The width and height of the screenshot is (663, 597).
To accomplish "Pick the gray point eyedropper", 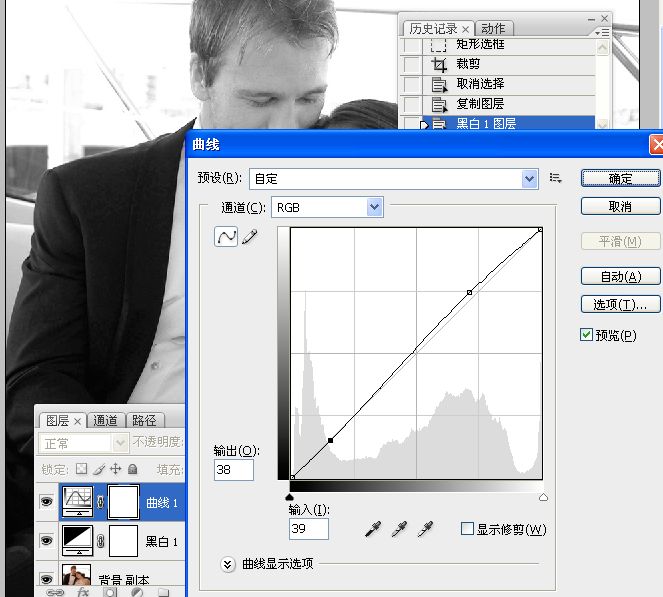I will point(399,529).
